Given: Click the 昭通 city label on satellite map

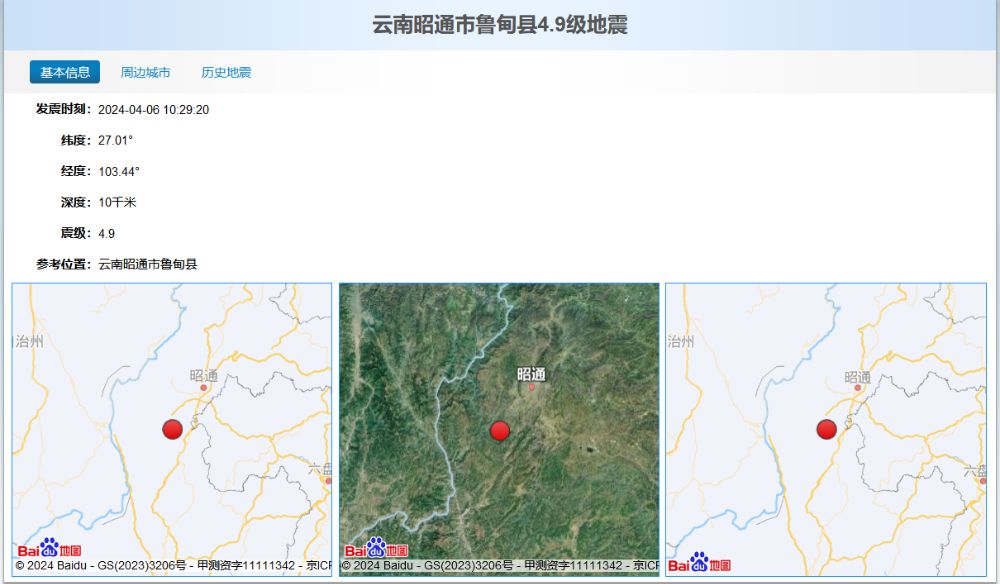Looking at the screenshot, I should tap(531, 374).
